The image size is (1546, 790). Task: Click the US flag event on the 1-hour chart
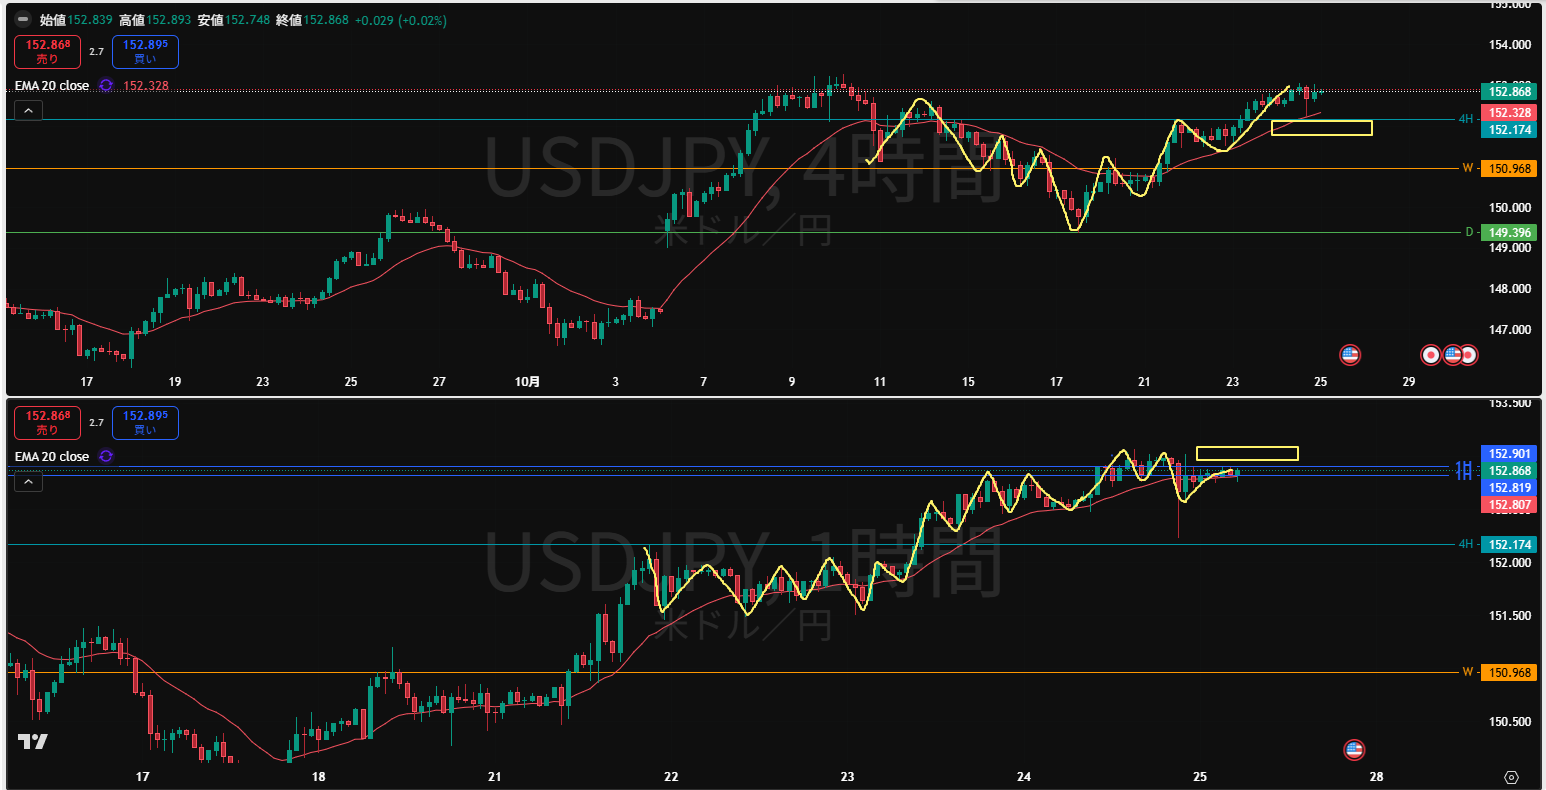pos(1354,750)
